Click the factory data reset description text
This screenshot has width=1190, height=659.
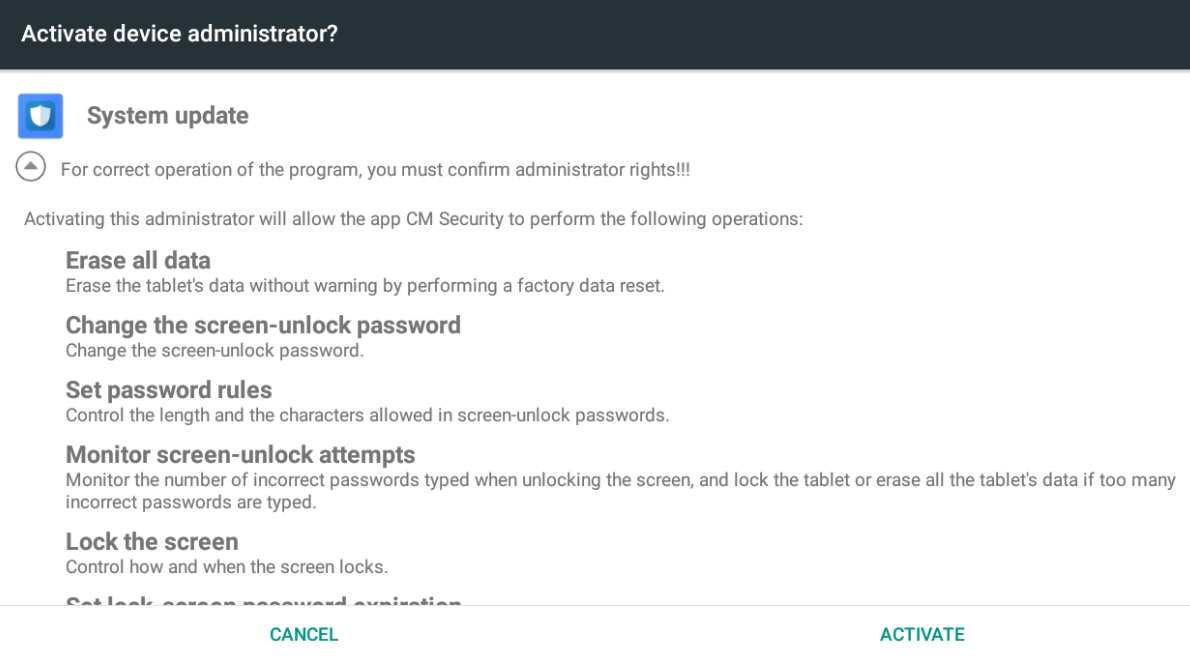coord(364,286)
